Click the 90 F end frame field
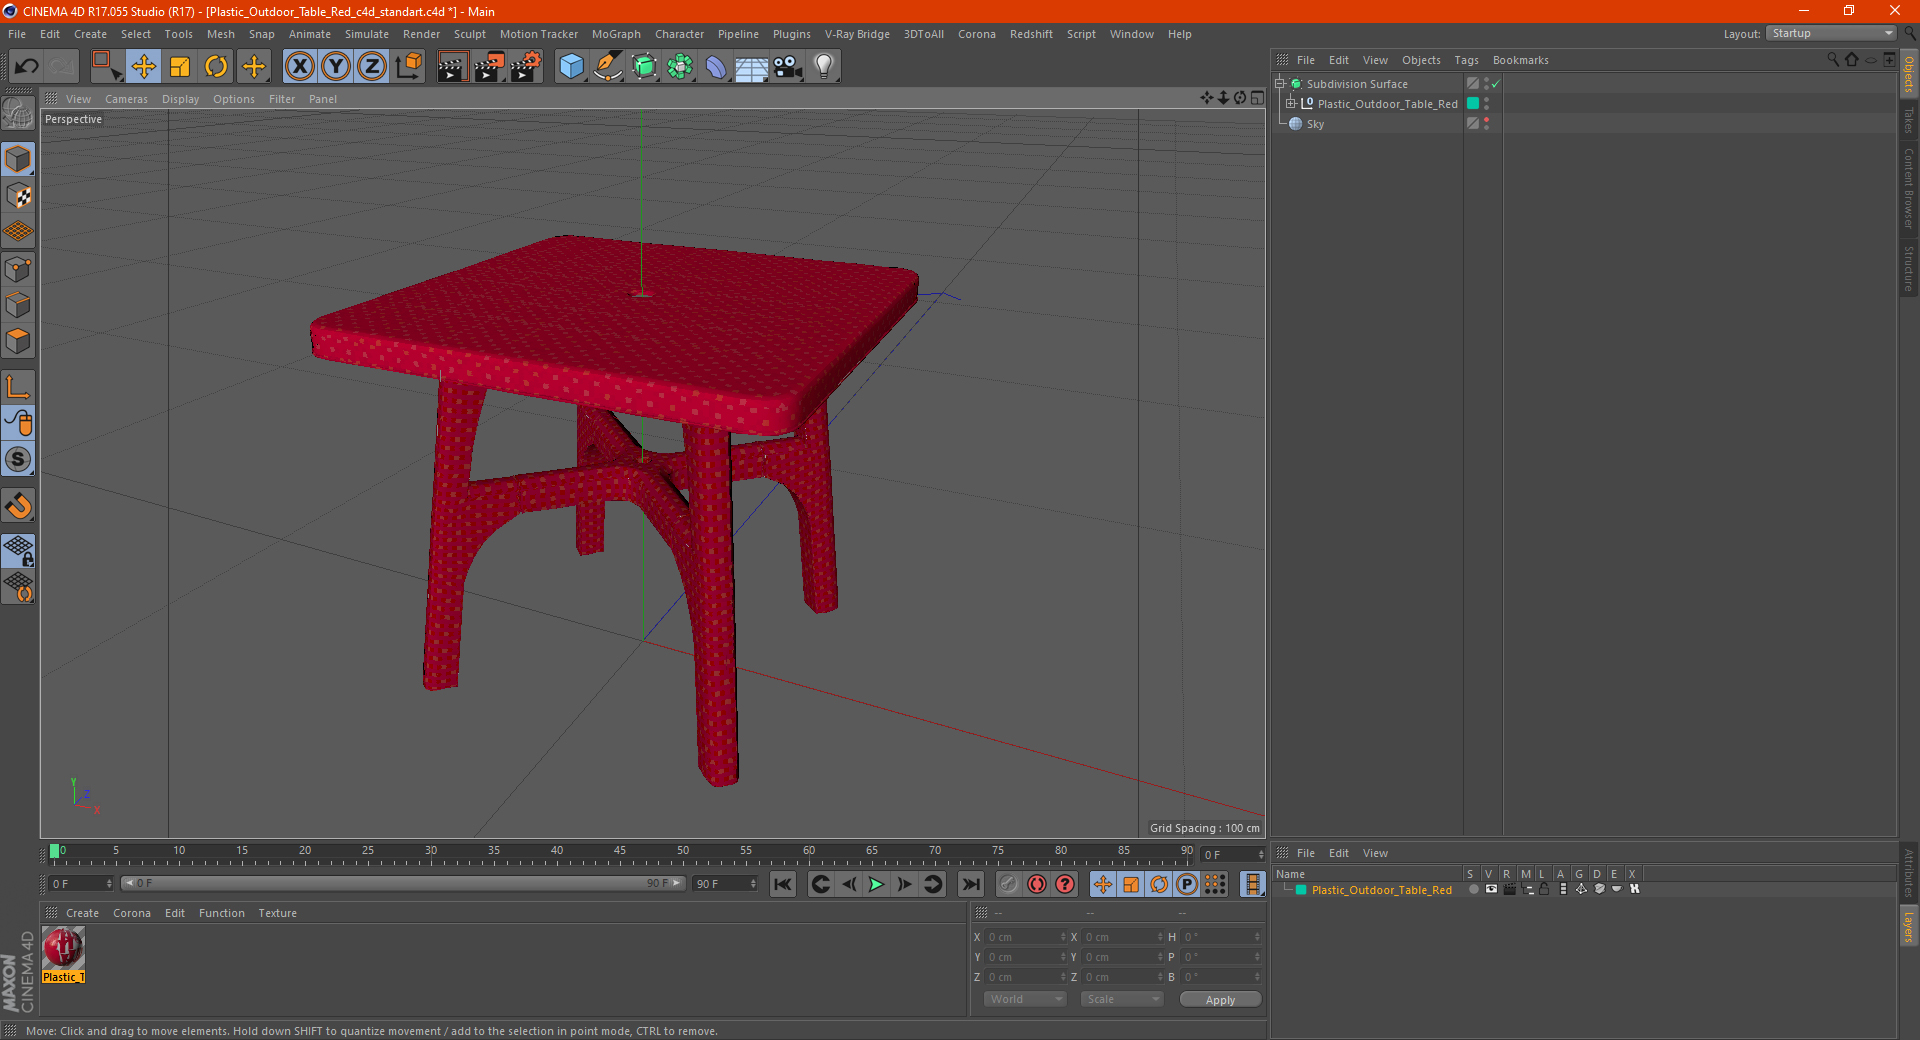The image size is (1920, 1040). (x=725, y=884)
